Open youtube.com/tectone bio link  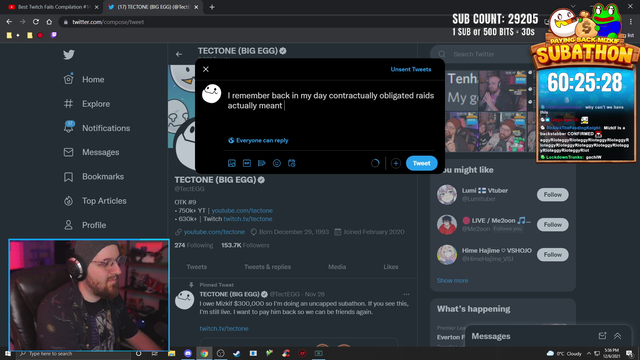click(242, 211)
